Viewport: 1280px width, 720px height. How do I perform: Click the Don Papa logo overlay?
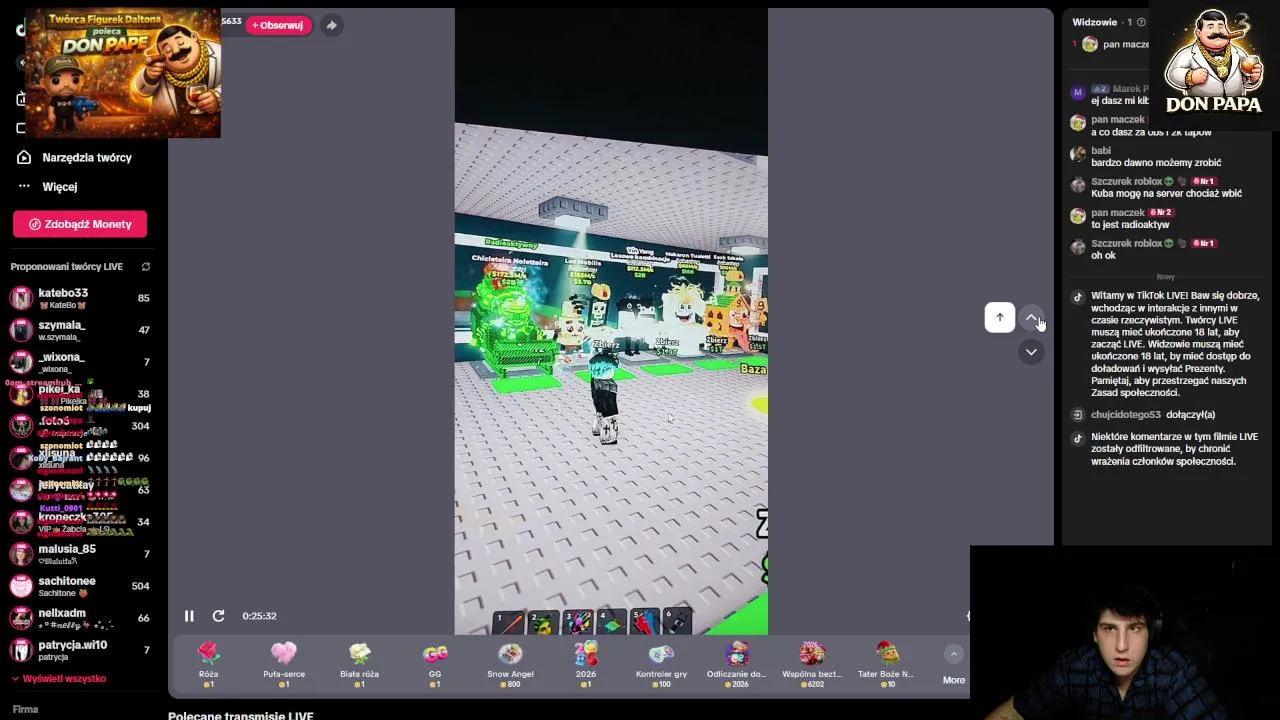pos(1213,62)
